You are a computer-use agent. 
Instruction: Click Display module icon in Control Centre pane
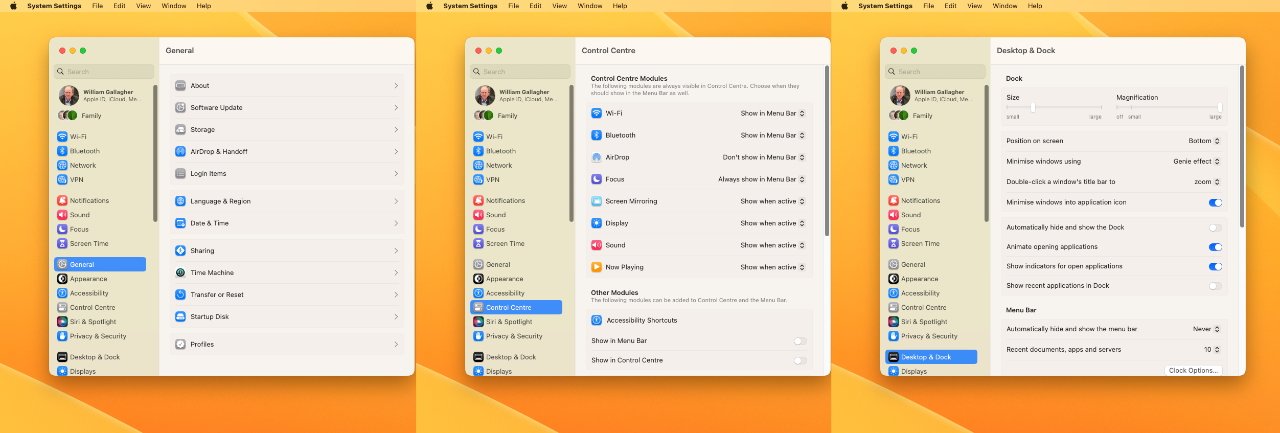[x=596, y=223]
